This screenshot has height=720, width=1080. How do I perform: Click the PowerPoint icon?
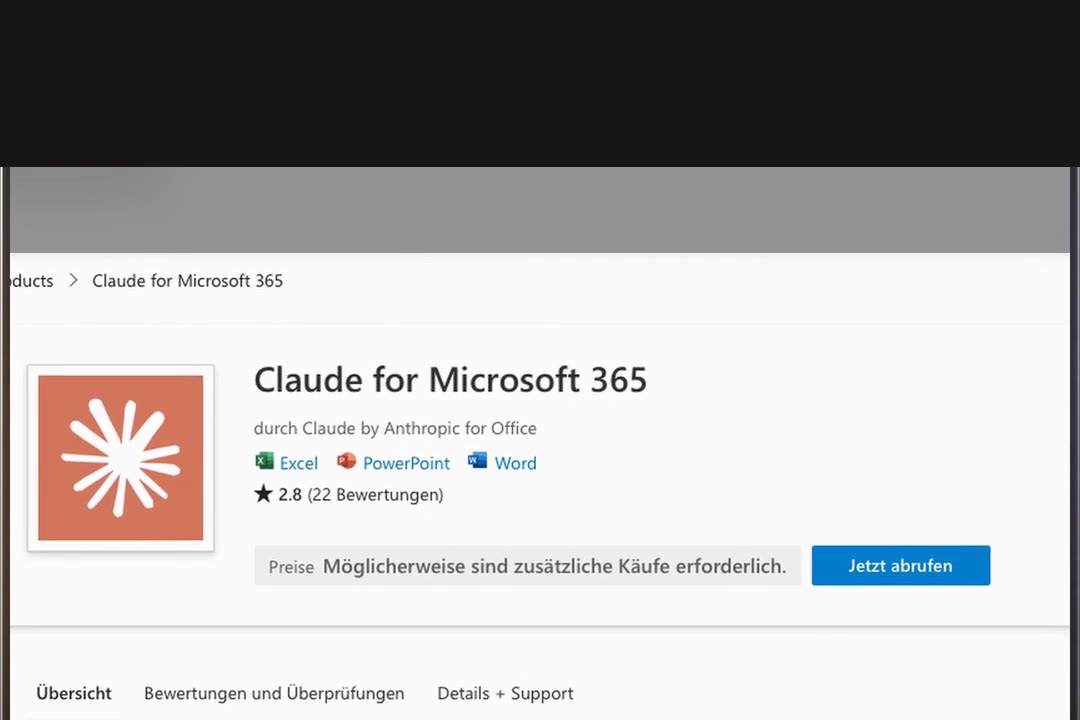tap(346, 461)
